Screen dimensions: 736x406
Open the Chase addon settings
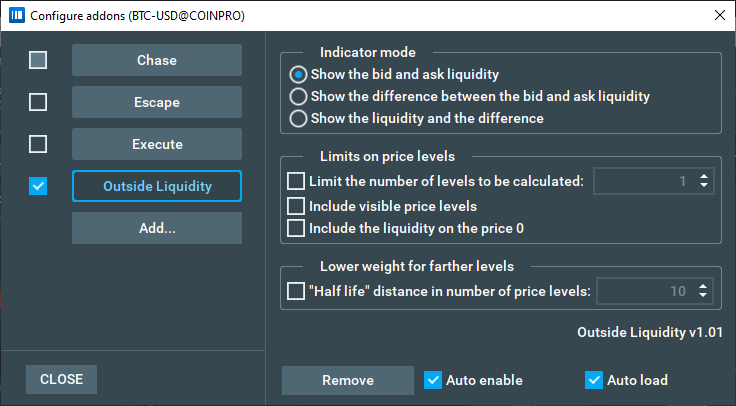coord(157,60)
